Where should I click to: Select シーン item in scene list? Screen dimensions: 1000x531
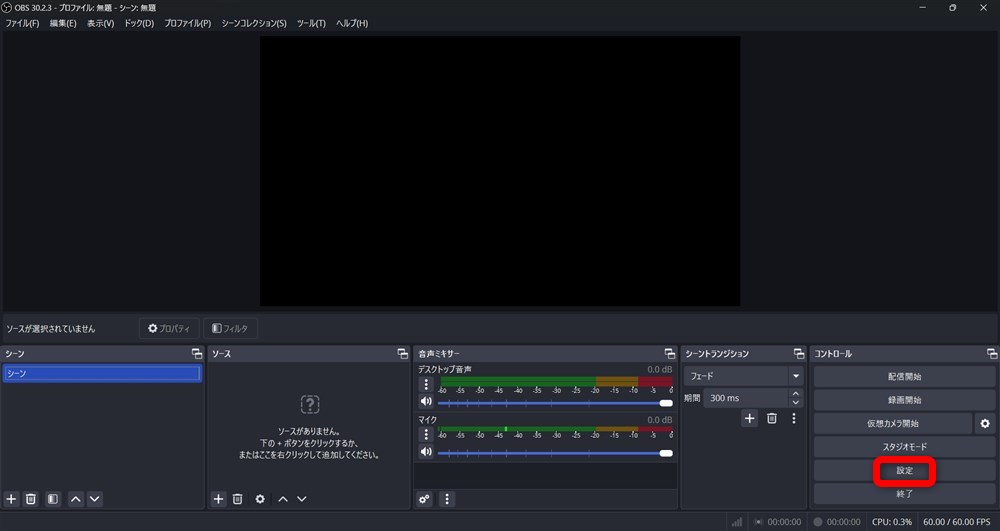(102, 374)
